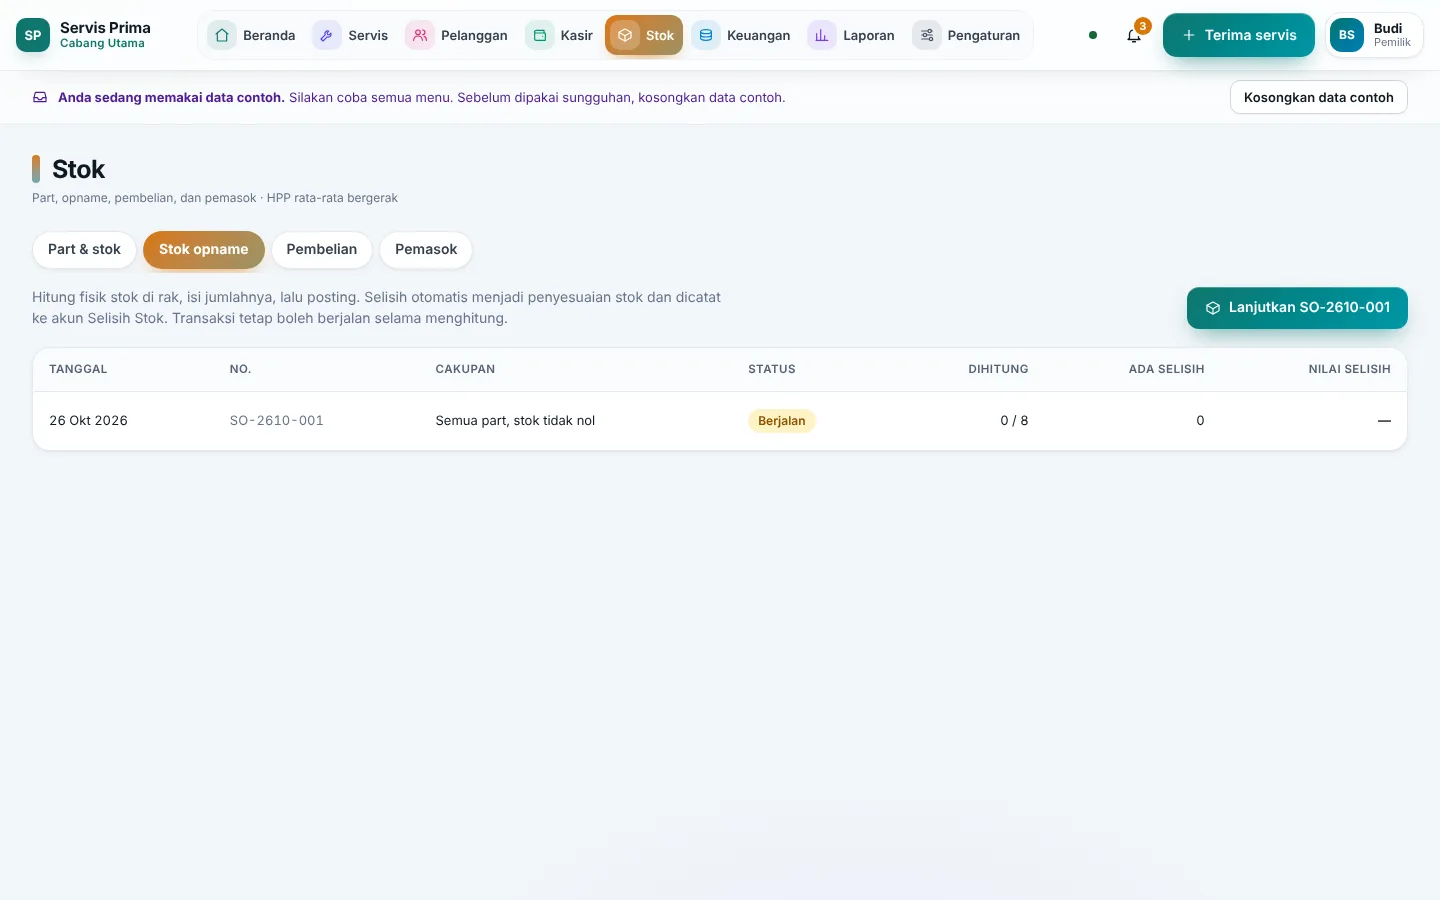This screenshot has height=900, width=1440.
Task: Open the SO-2610-001 table row
Action: 720,421
